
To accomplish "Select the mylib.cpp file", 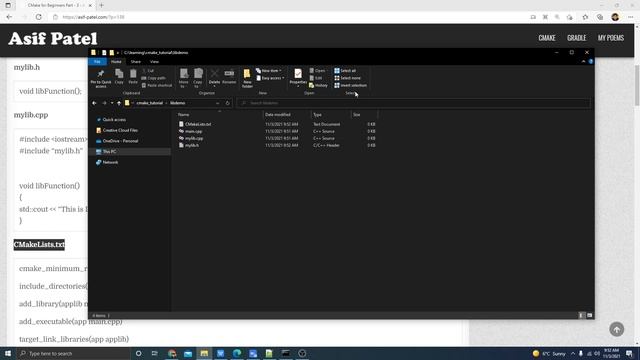I will pyautogui.click(x=194, y=138).
